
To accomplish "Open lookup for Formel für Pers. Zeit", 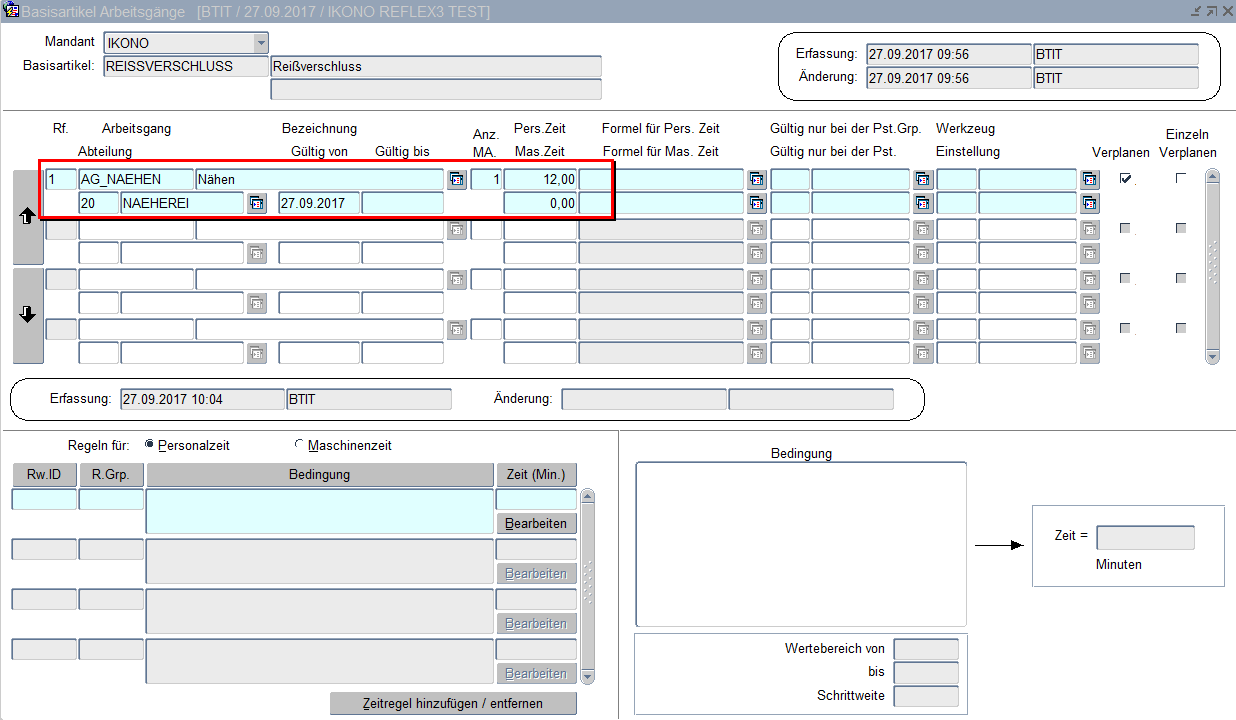I will click(x=757, y=180).
